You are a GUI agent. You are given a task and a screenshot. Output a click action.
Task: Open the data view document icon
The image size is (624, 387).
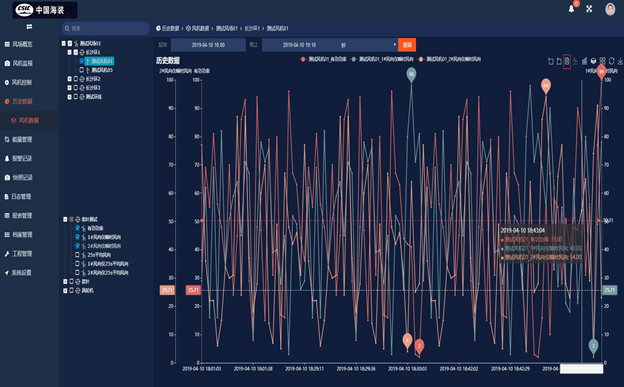coord(567,61)
